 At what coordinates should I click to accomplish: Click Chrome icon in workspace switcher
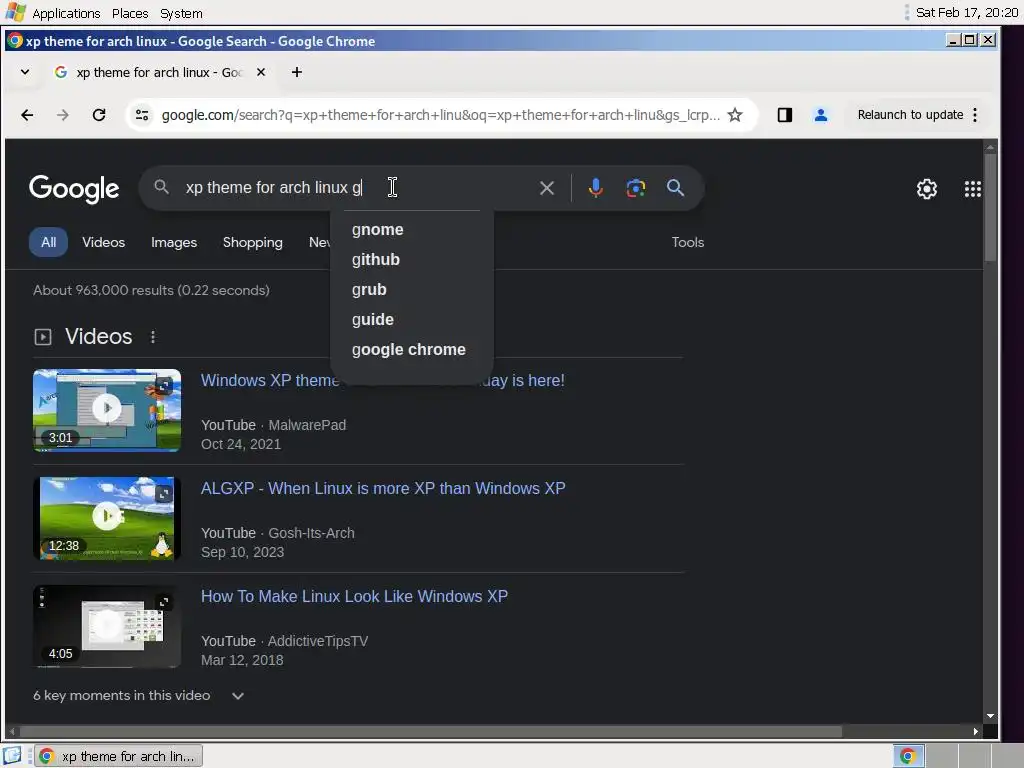[x=908, y=756]
